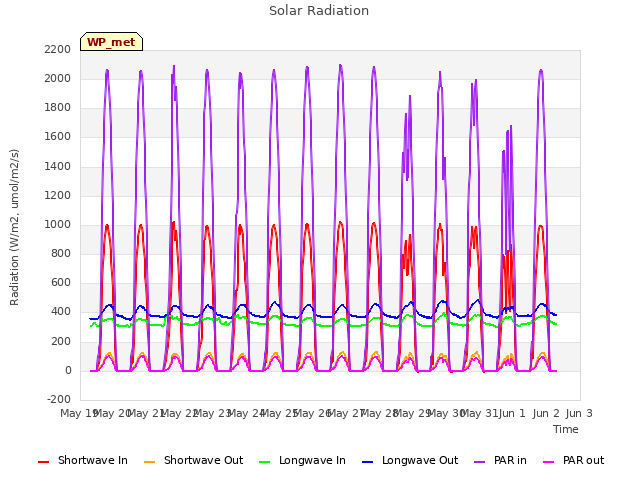Click the 1400 y-axis tick label
The height and width of the screenshot is (480, 640).
pyautogui.click(x=58, y=166)
